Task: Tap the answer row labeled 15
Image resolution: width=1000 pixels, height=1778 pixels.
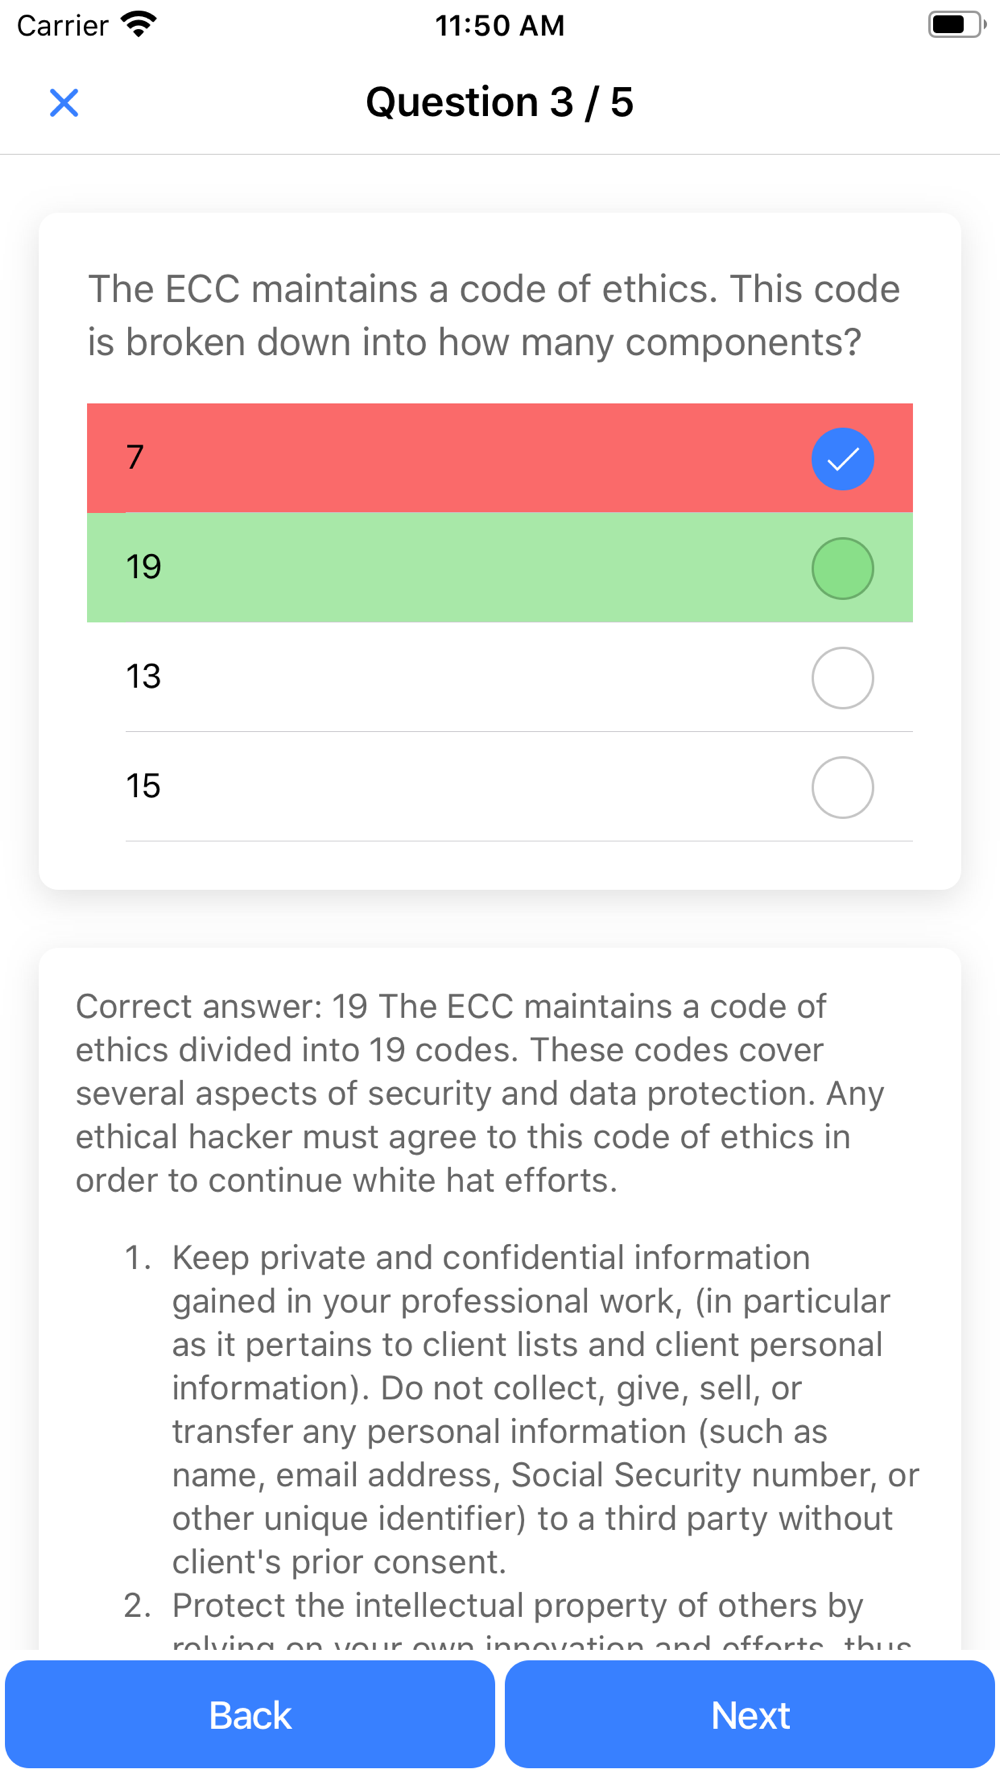Action: tap(500, 786)
